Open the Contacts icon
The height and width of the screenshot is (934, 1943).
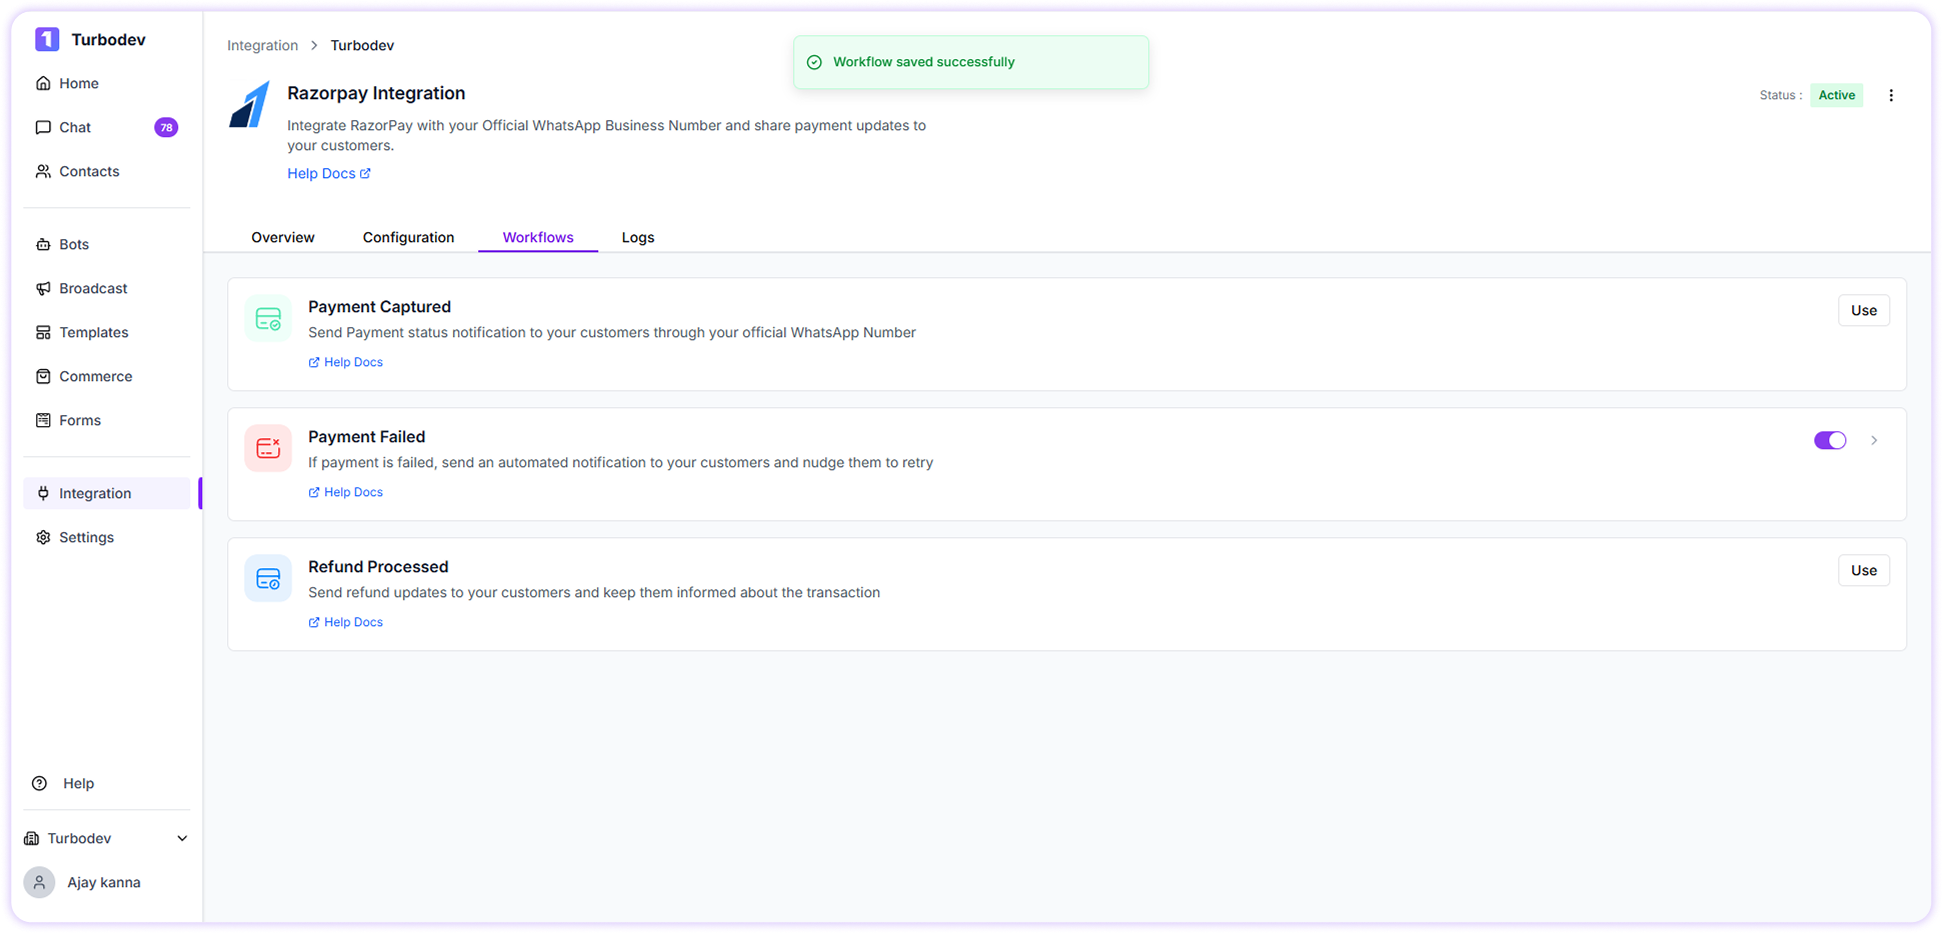click(x=42, y=171)
